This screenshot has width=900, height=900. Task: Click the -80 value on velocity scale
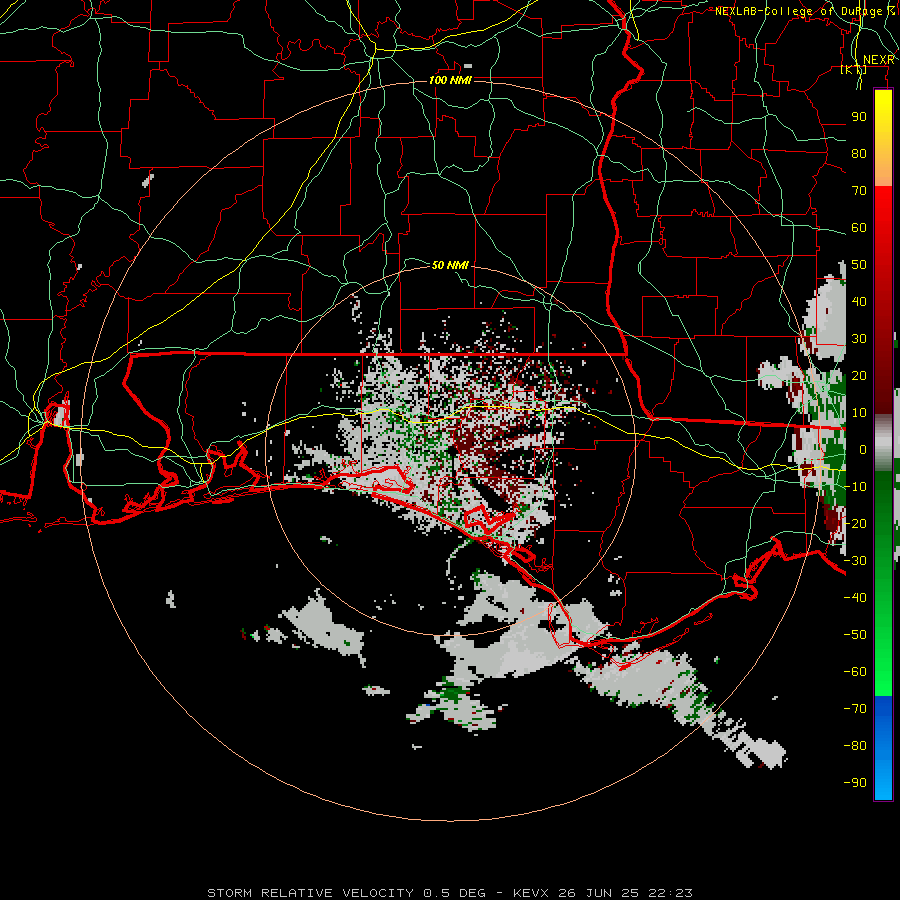855,746
